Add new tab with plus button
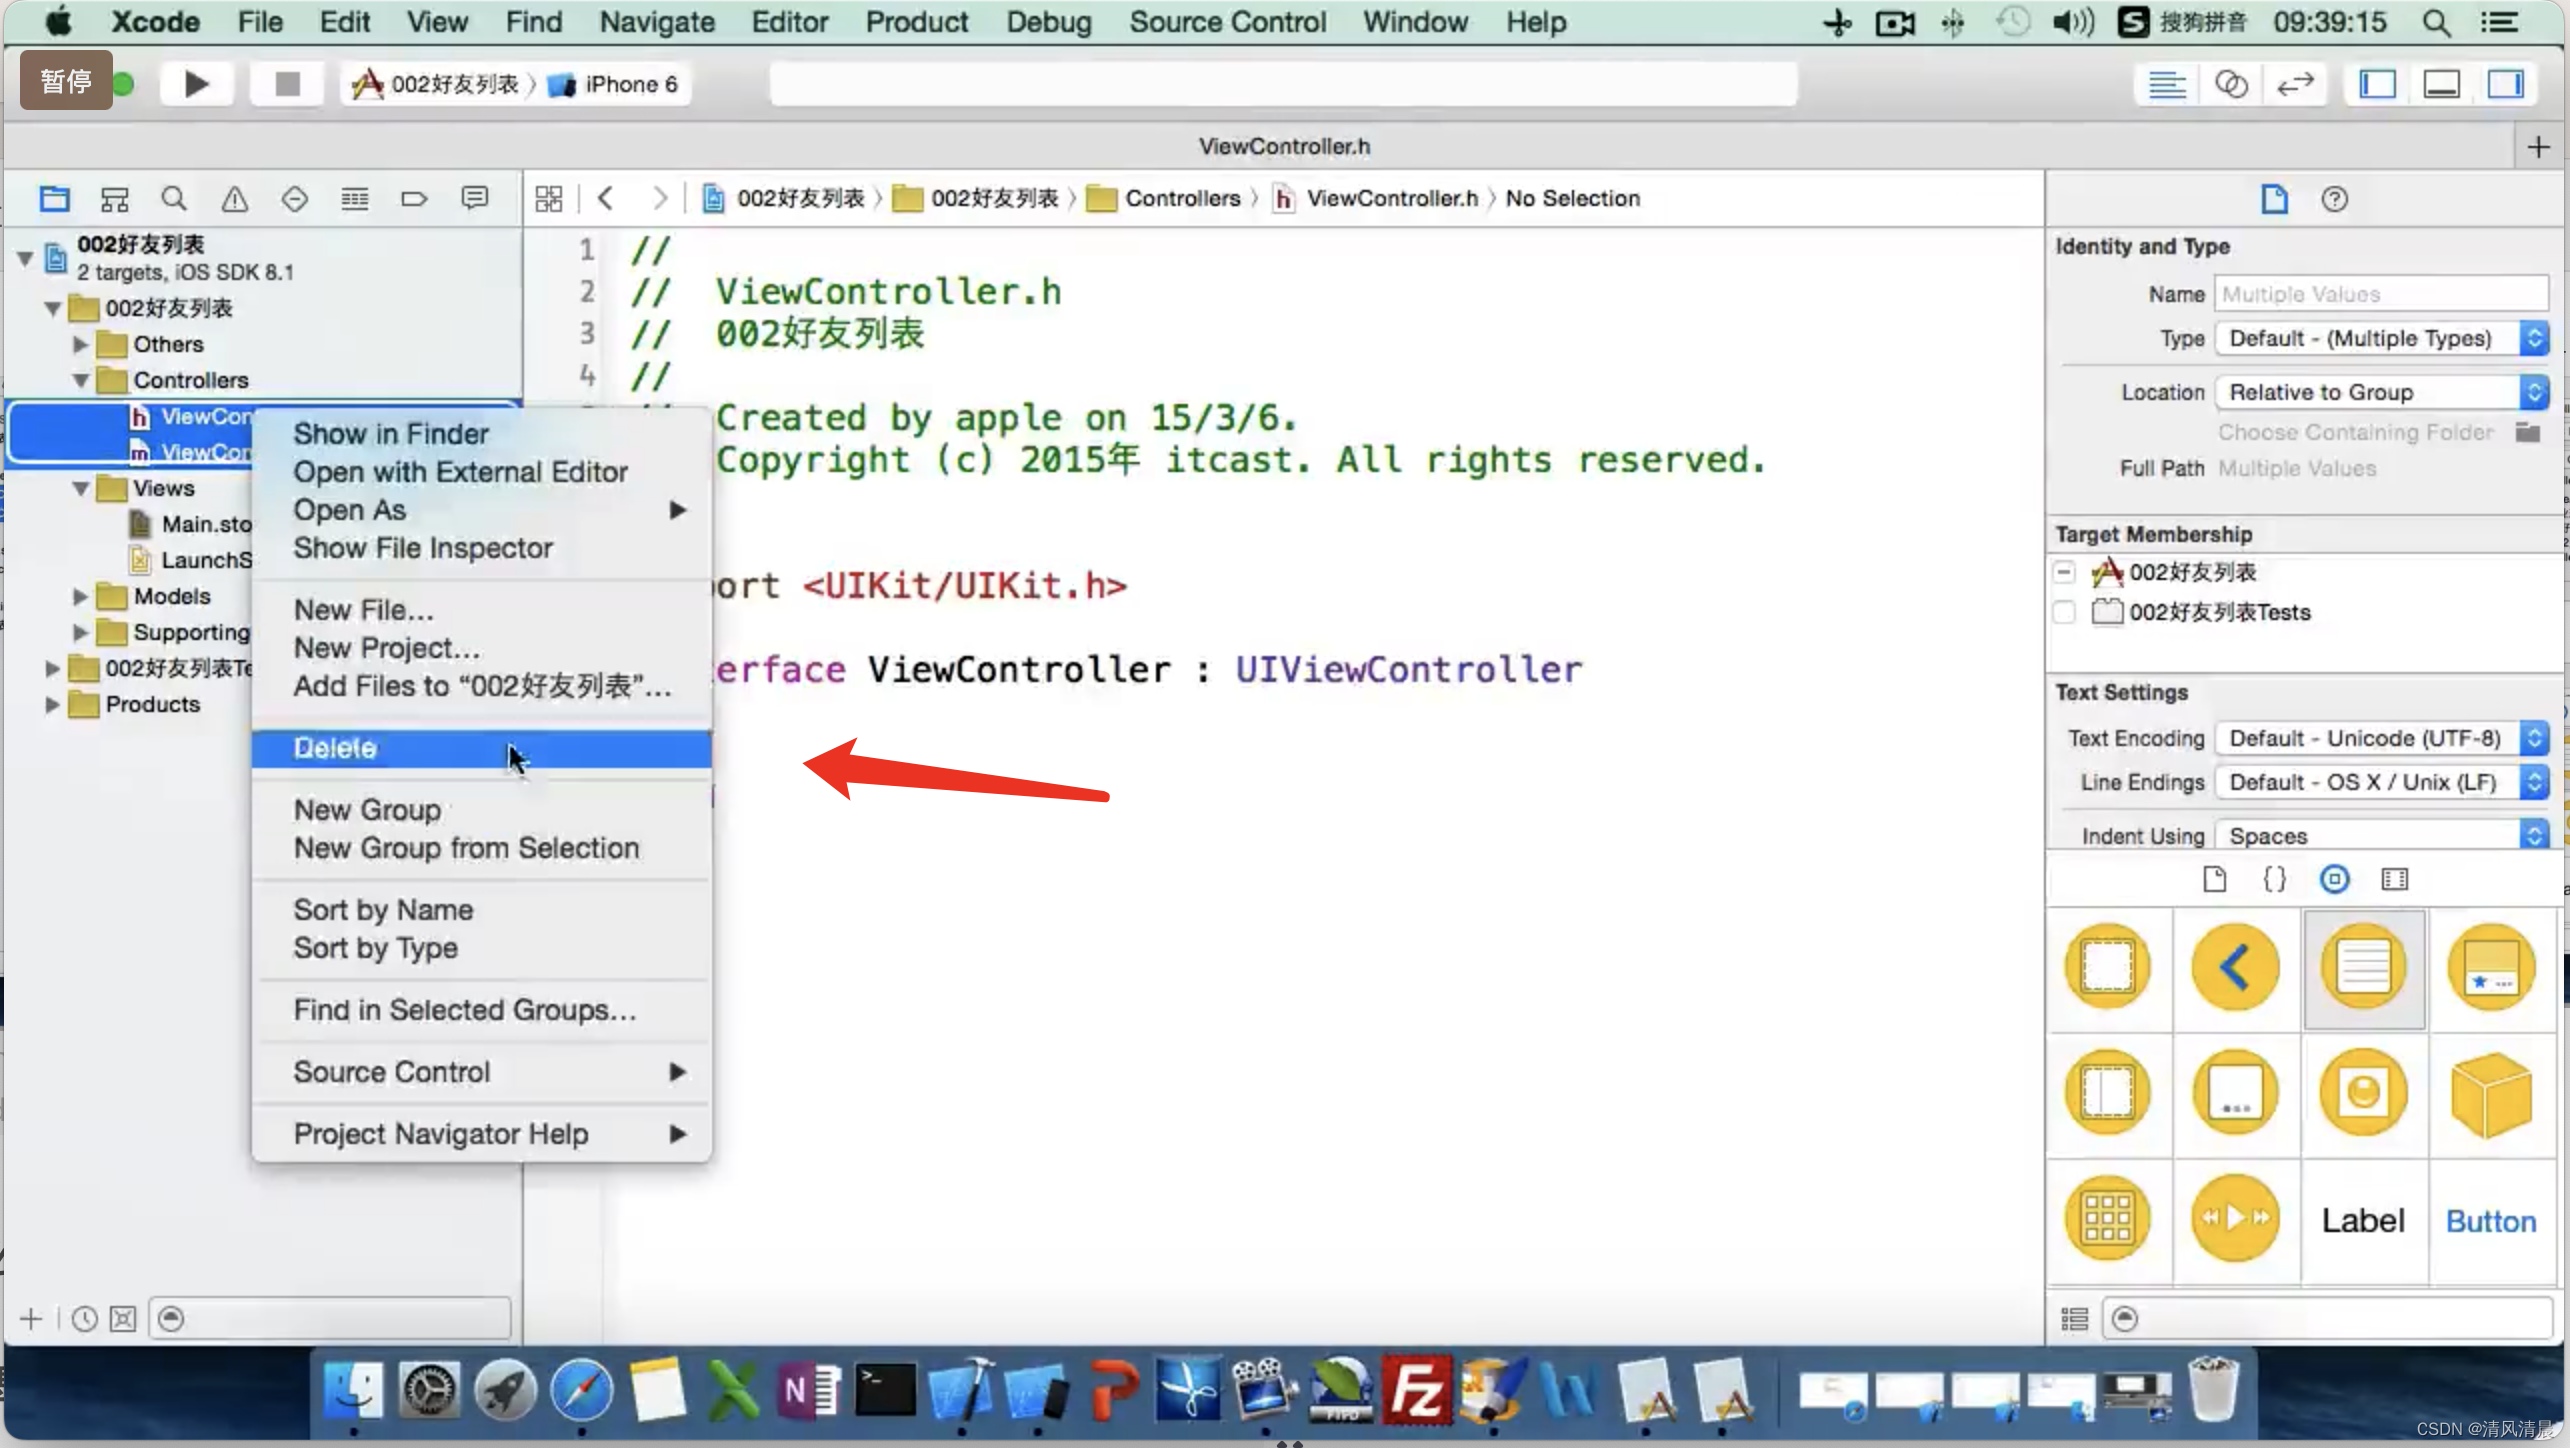 coord(2538,147)
